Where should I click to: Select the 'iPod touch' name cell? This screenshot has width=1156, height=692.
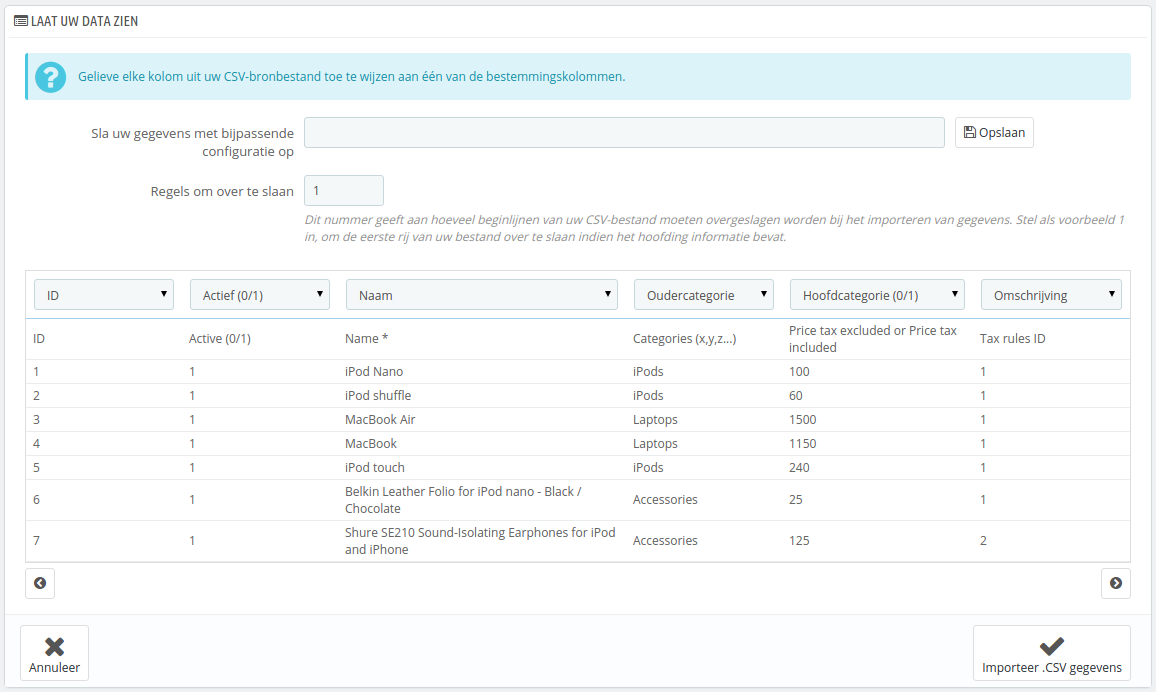click(375, 467)
